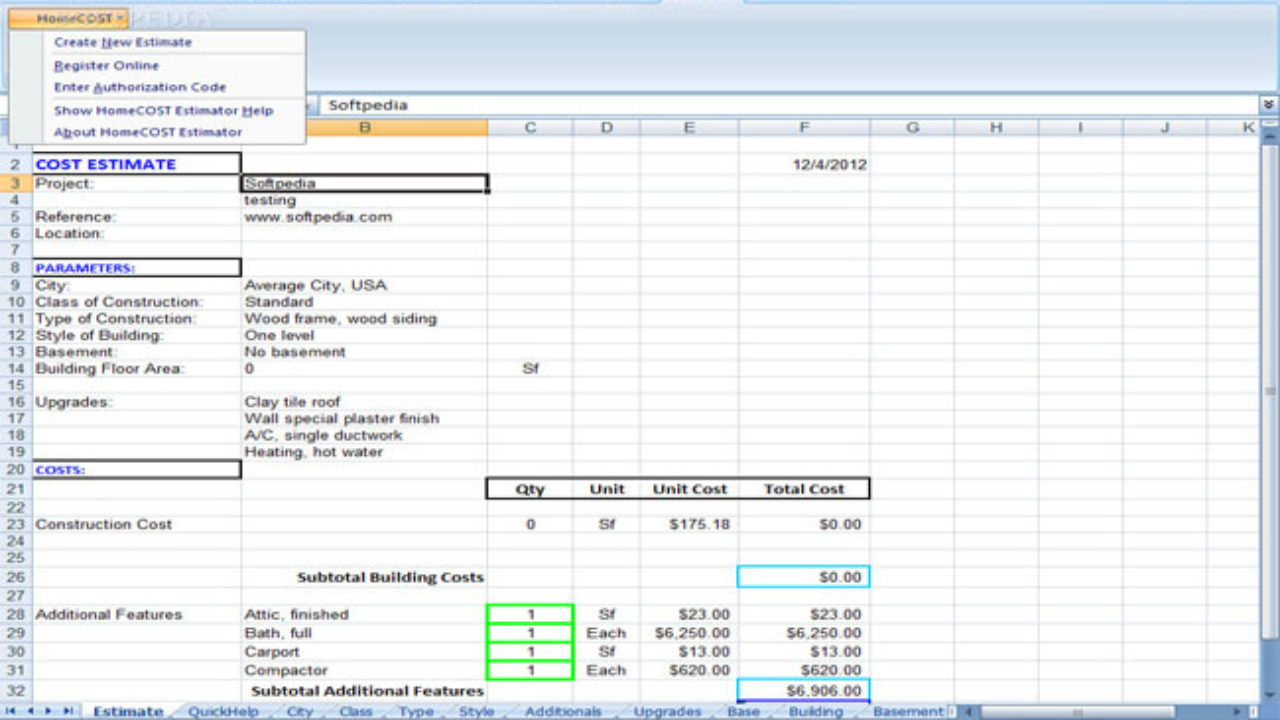Select column H header
Image resolution: width=1280 pixels, height=720 pixels.
pos(996,128)
